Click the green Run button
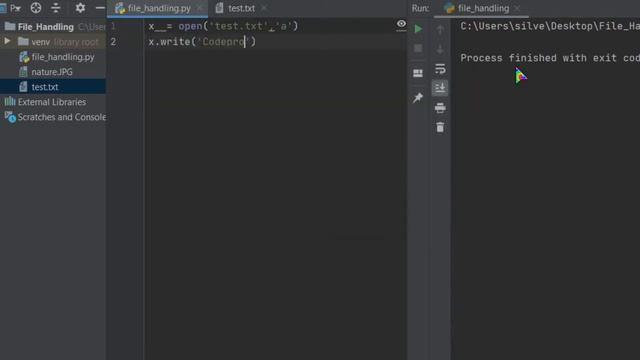The height and width of the screenshot is (360, 640). point(418,29)
